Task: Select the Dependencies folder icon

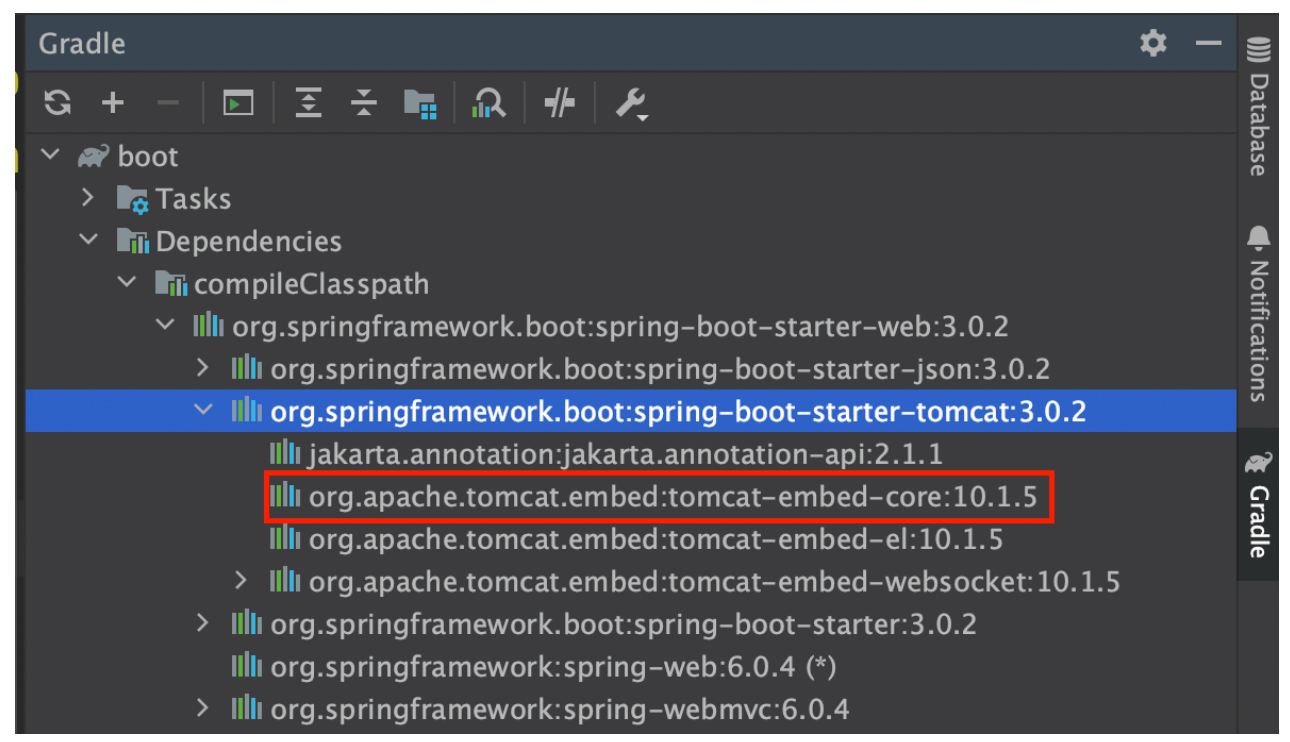Action: [x=133, y=241]
